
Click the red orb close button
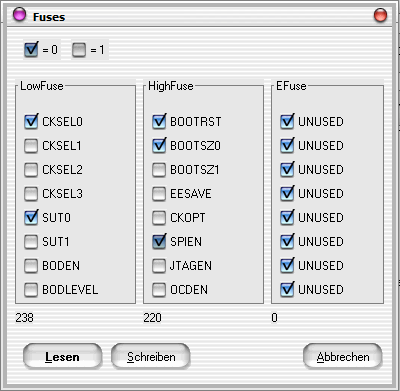380,15
